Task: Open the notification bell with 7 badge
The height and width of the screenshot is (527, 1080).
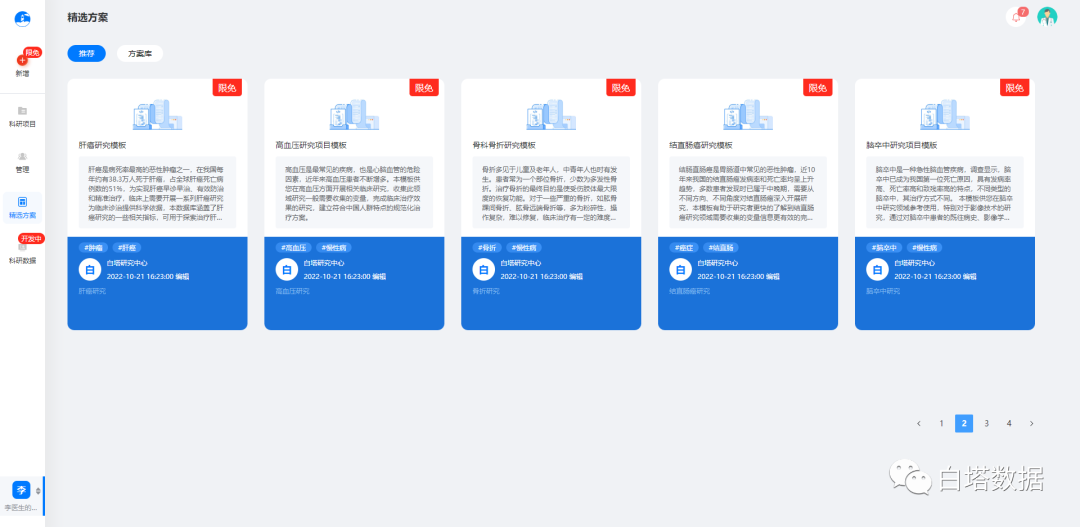Action: point(1015,17)
